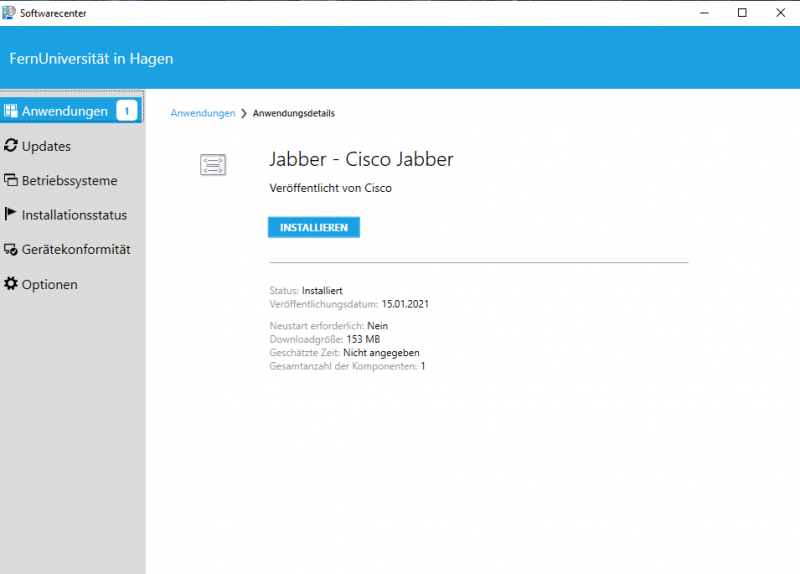The width and height of the screenshot is (800, 574).
Task: Click the INSTALLIEREN button
Action: coord(314,228)
